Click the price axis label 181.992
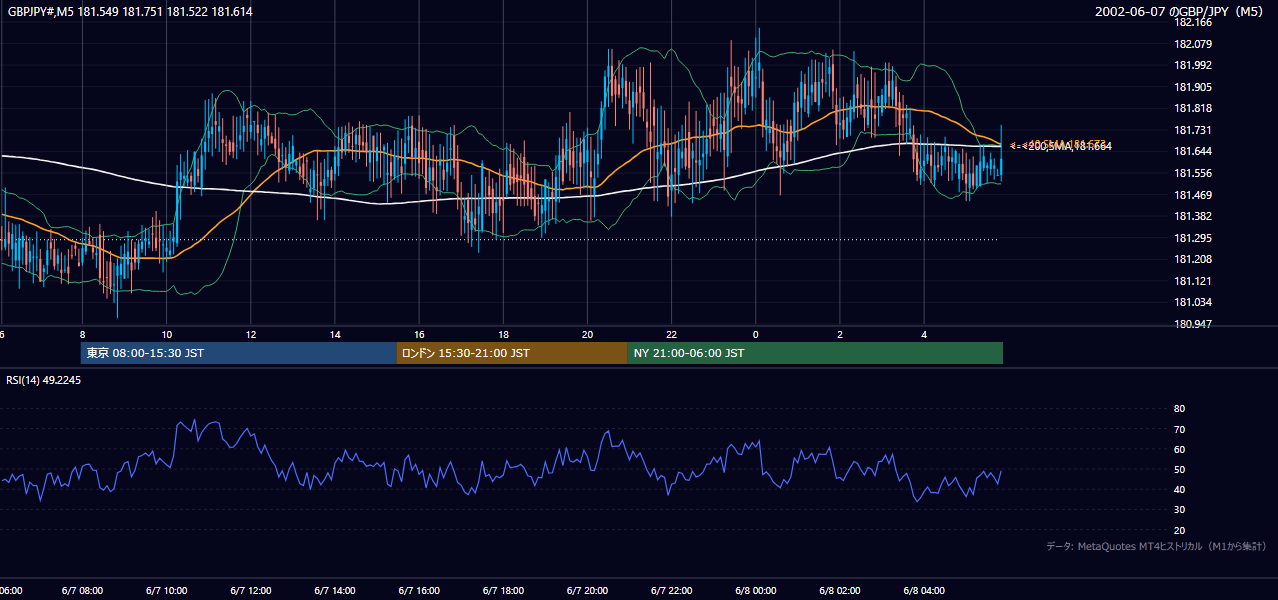Image resolution: width=1278 pixels, height=600 pixels. coord(1193,65)
